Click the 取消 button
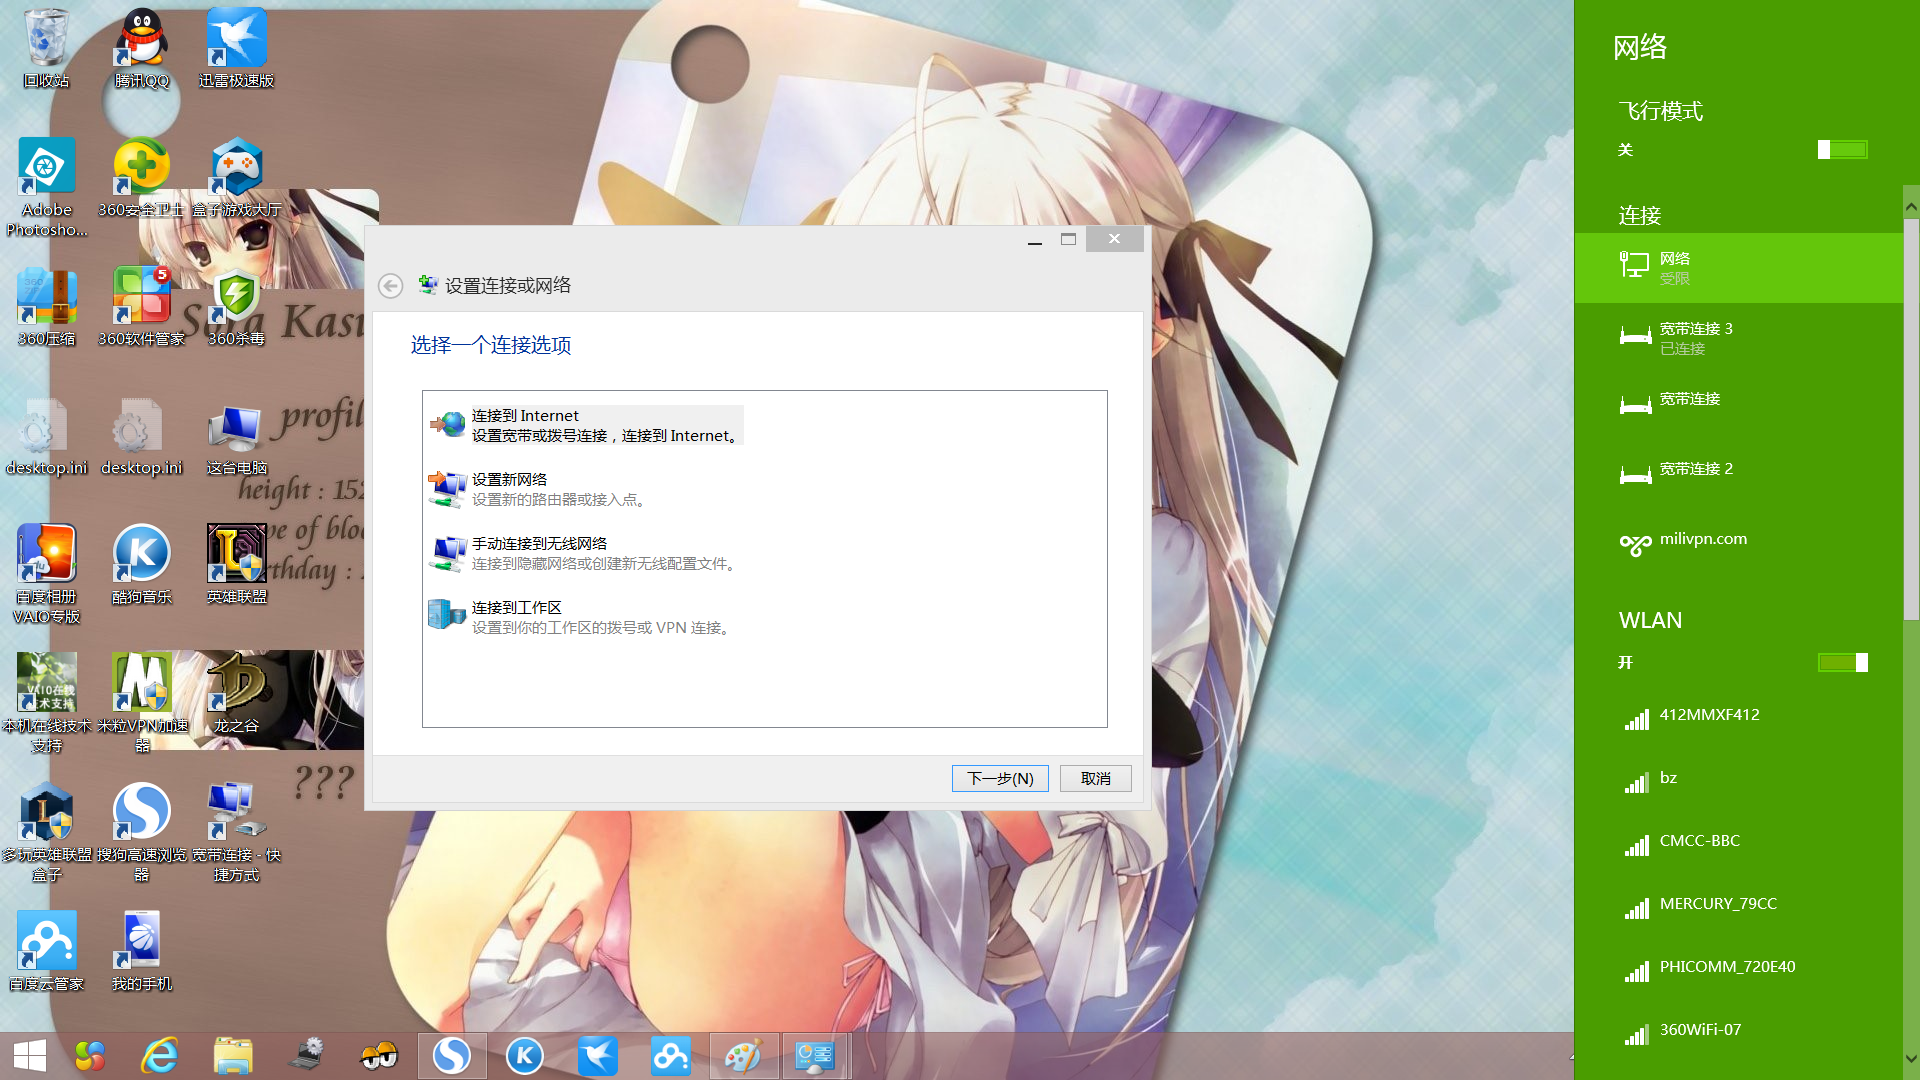This screenshot has height=1080, width=1920. [1096, 778]
